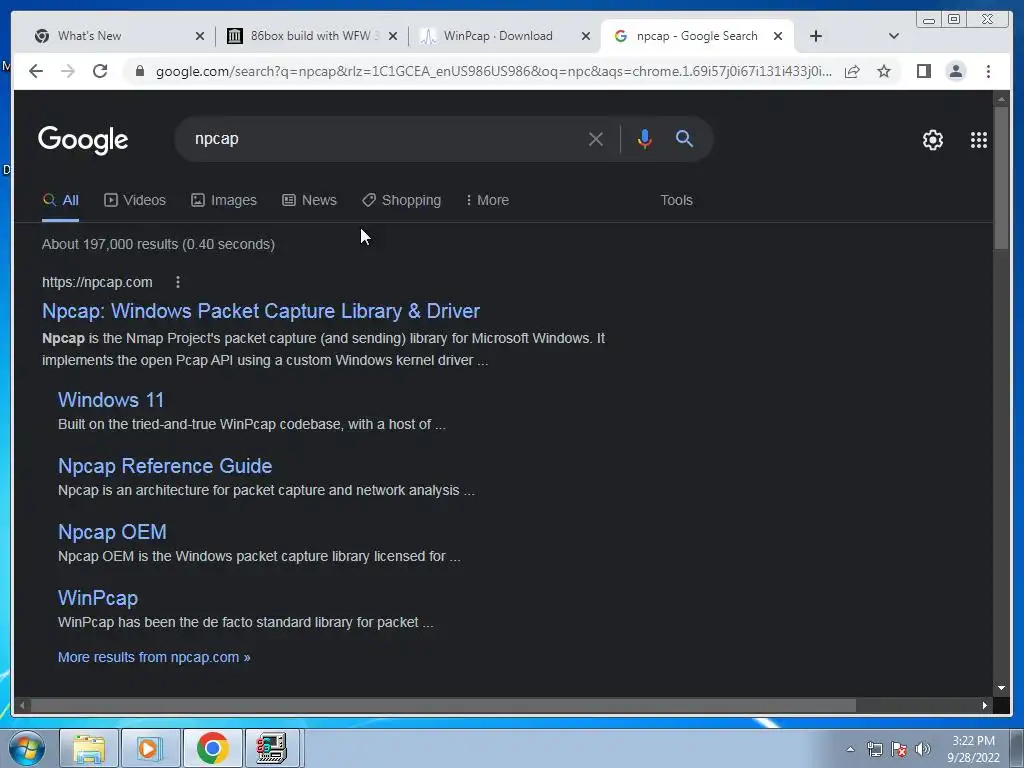Open the Npcap Reference Guide link
1024x768 pixels.
tap(165, 466)
